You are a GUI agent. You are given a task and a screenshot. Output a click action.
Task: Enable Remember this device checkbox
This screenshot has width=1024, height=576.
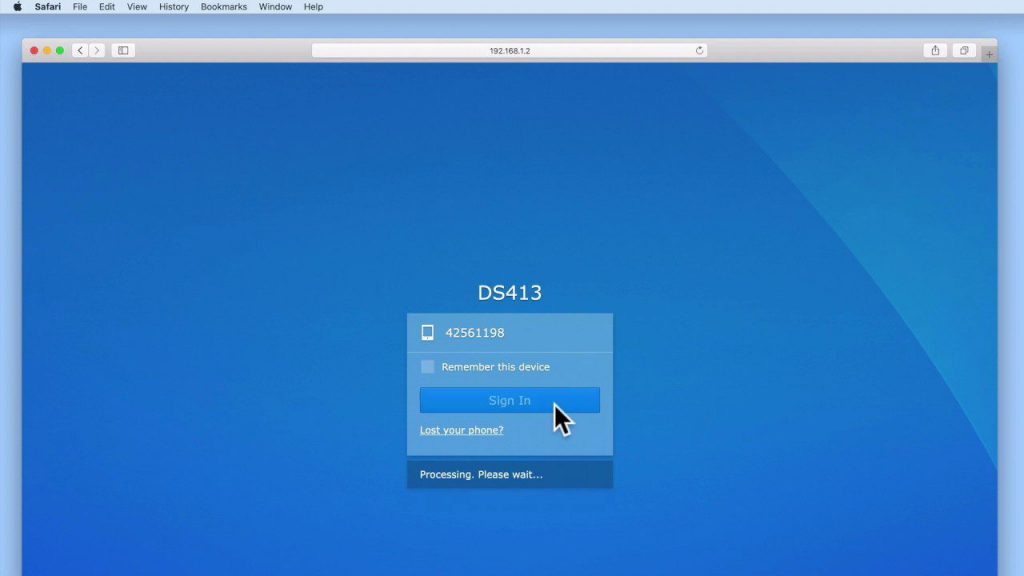pos(427,366)
